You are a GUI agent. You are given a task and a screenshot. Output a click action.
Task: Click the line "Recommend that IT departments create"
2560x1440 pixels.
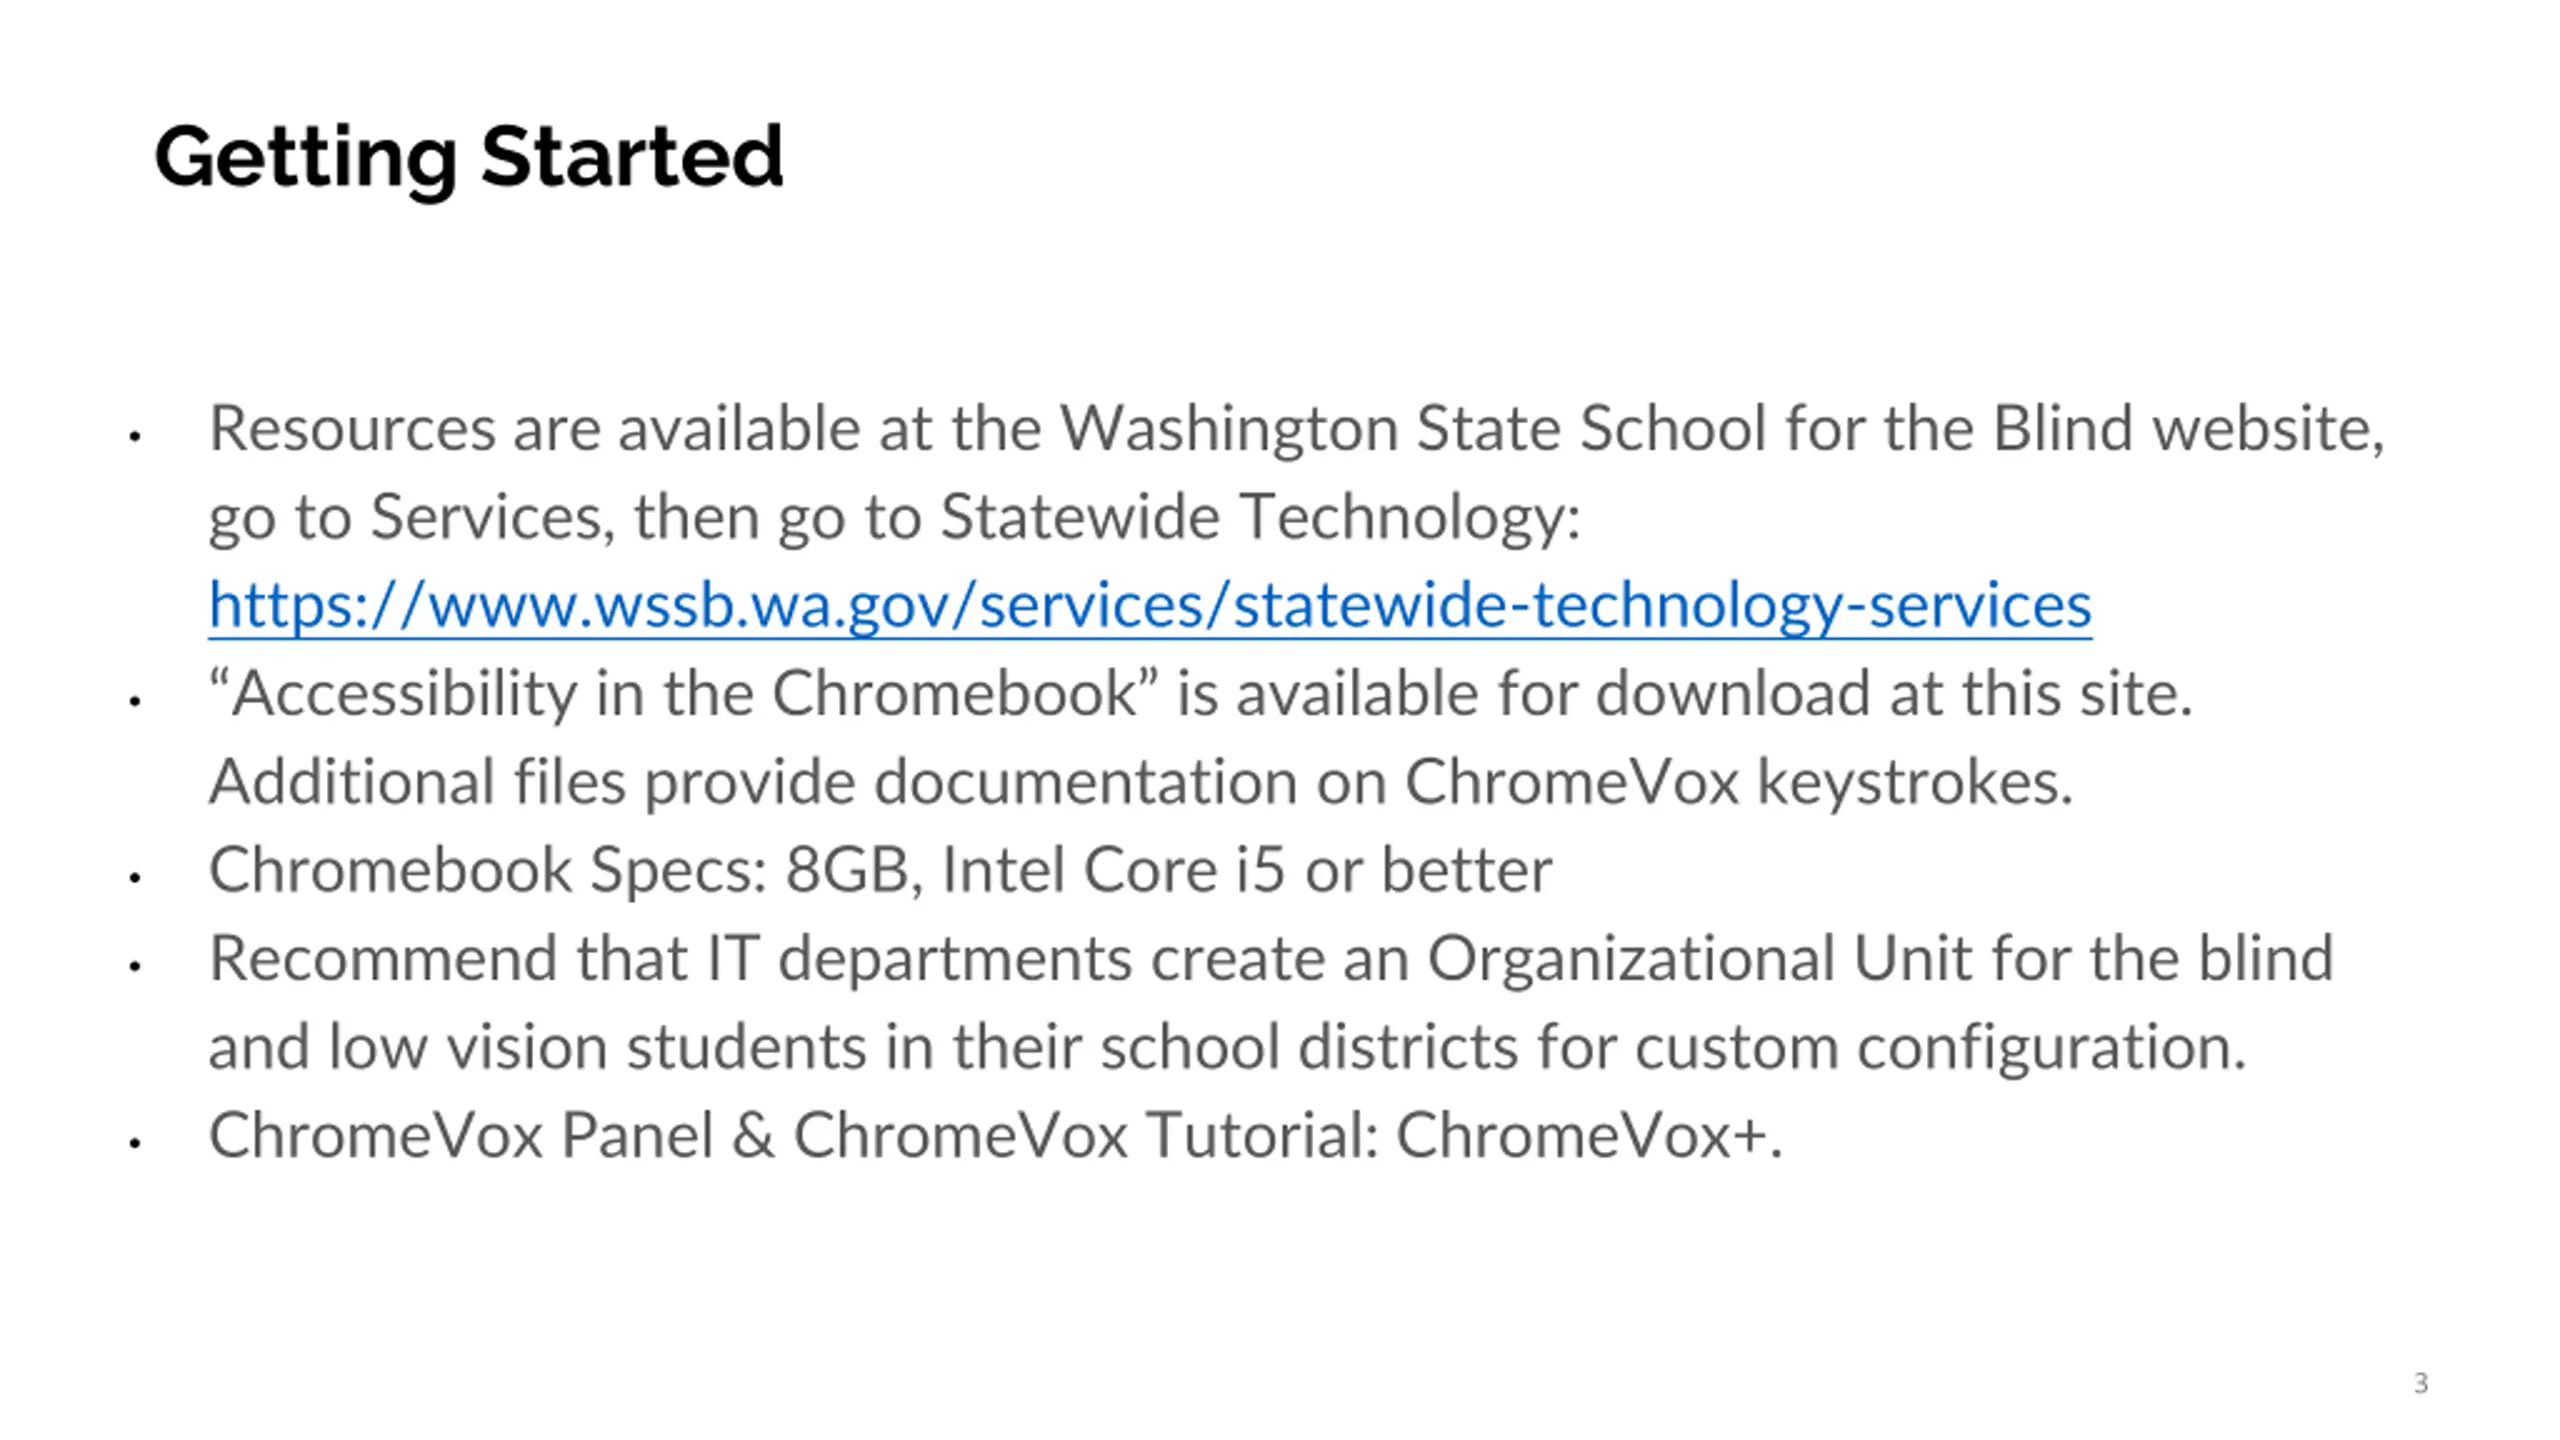(1271, 958)
